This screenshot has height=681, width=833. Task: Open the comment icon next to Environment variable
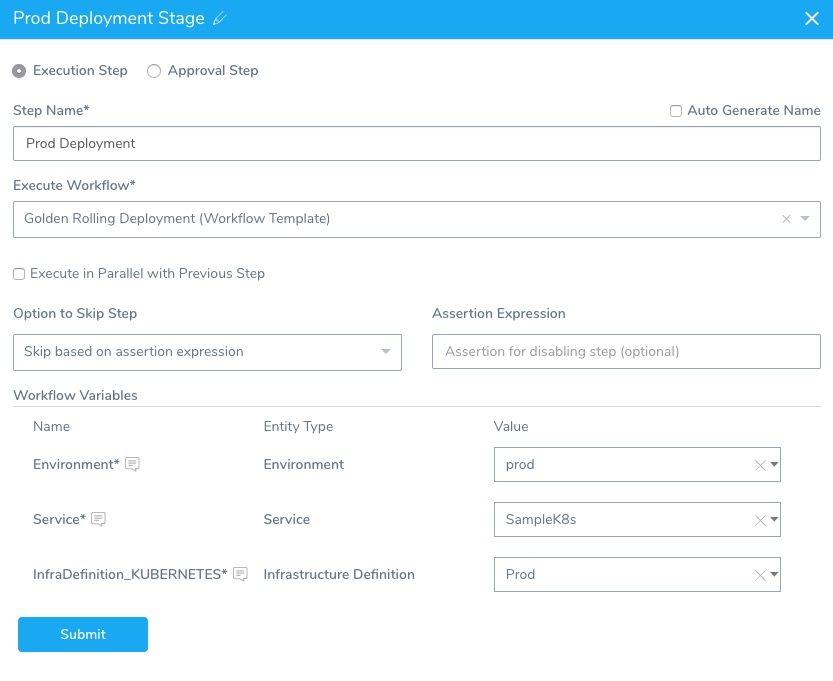[132, 464]
